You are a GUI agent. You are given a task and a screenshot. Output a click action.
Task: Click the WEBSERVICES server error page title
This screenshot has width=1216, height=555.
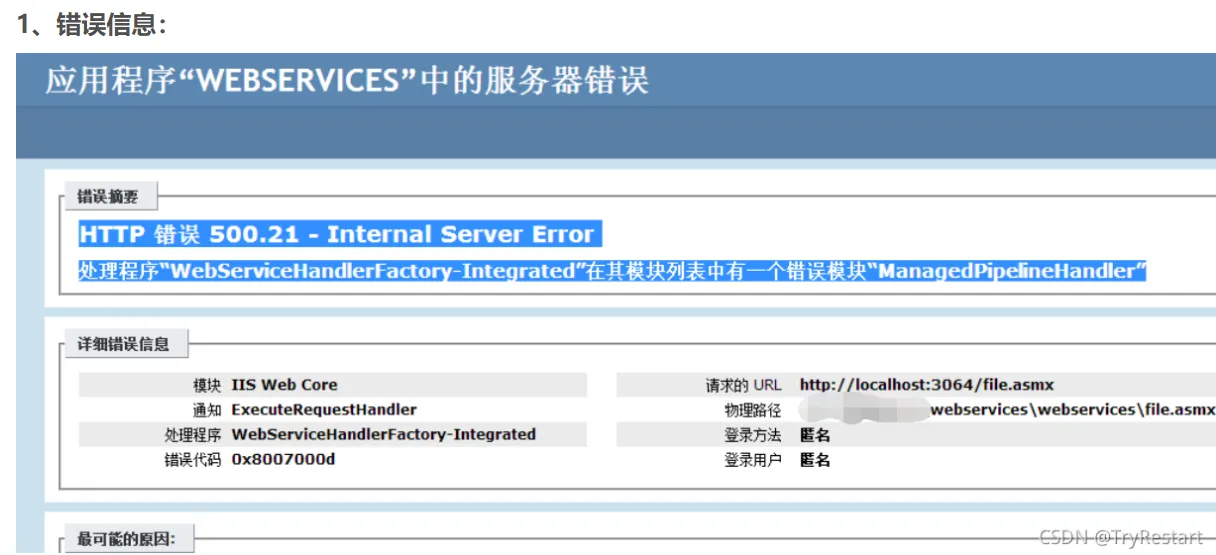pyautogui.click(x=347, y=81)
